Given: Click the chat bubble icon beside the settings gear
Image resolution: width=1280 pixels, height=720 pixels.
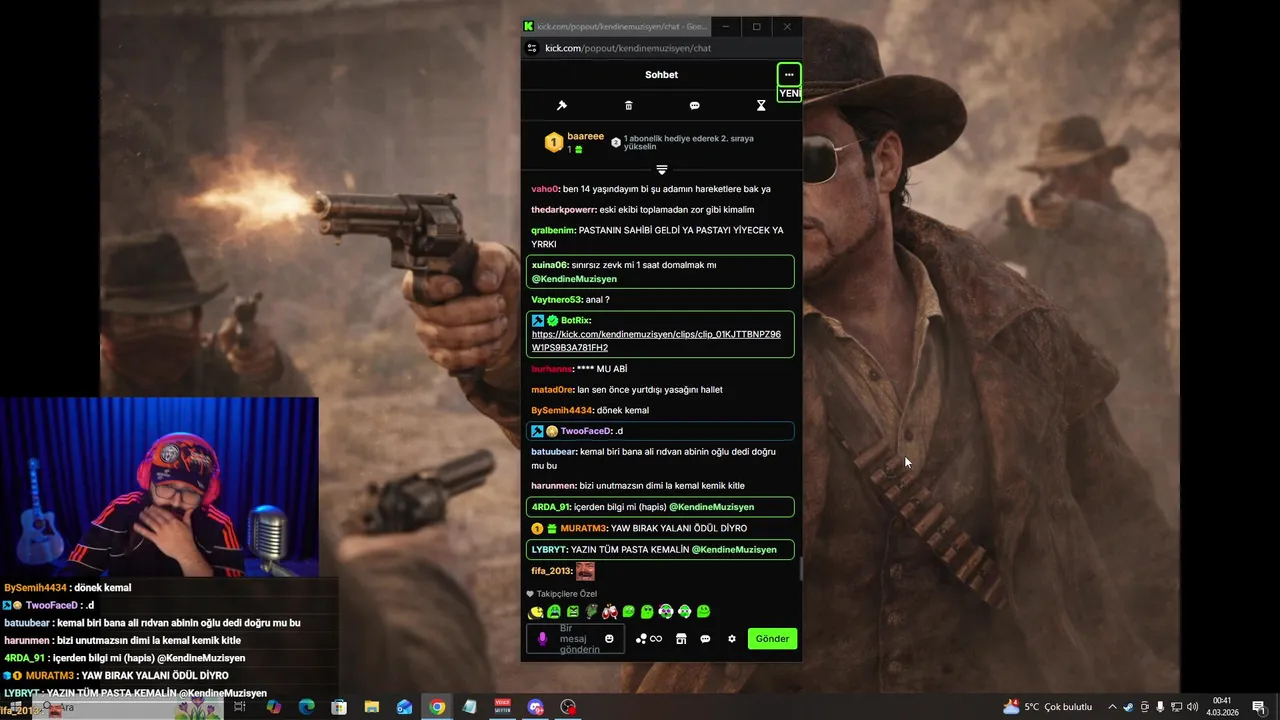Looking at the screenshot, I should point(705,639).
